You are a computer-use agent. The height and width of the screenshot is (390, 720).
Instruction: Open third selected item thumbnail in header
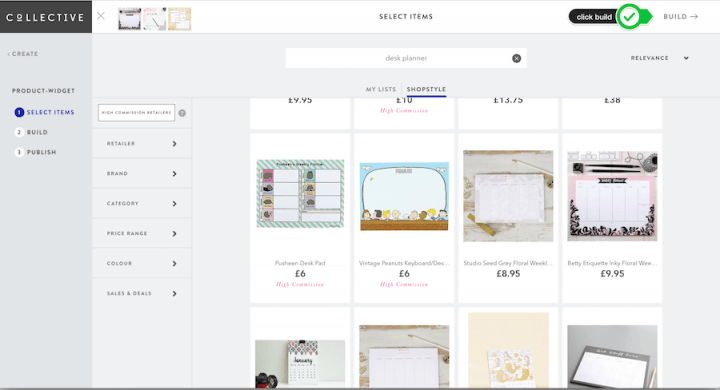tap(180, 19)
